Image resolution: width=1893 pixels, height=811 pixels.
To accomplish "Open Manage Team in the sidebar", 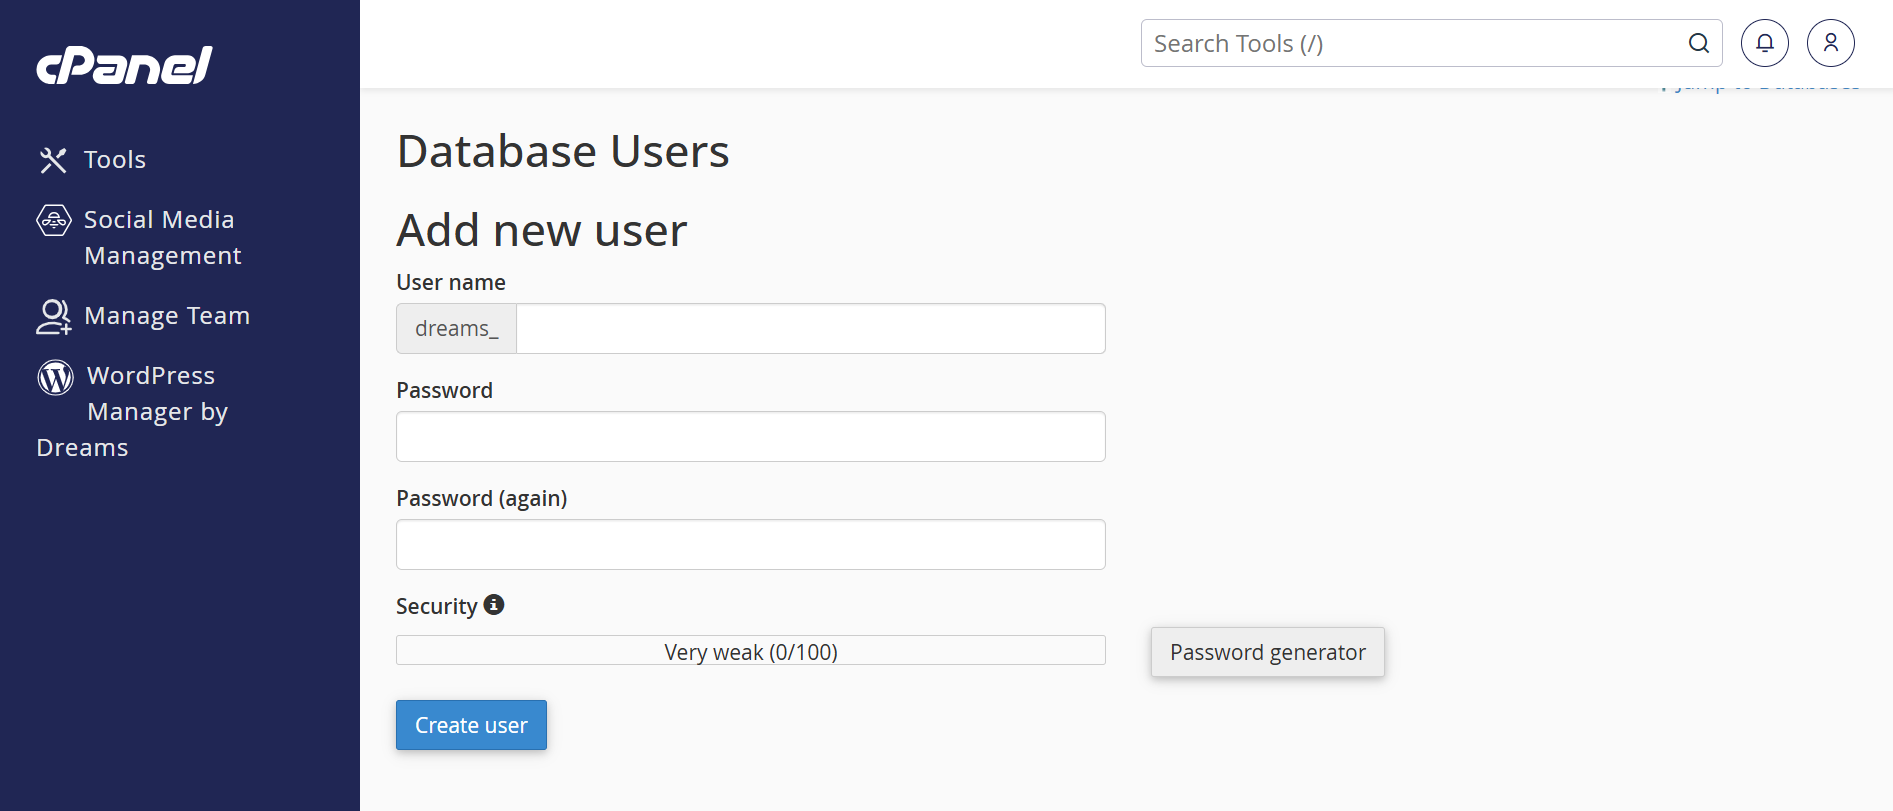I will 167,316.
